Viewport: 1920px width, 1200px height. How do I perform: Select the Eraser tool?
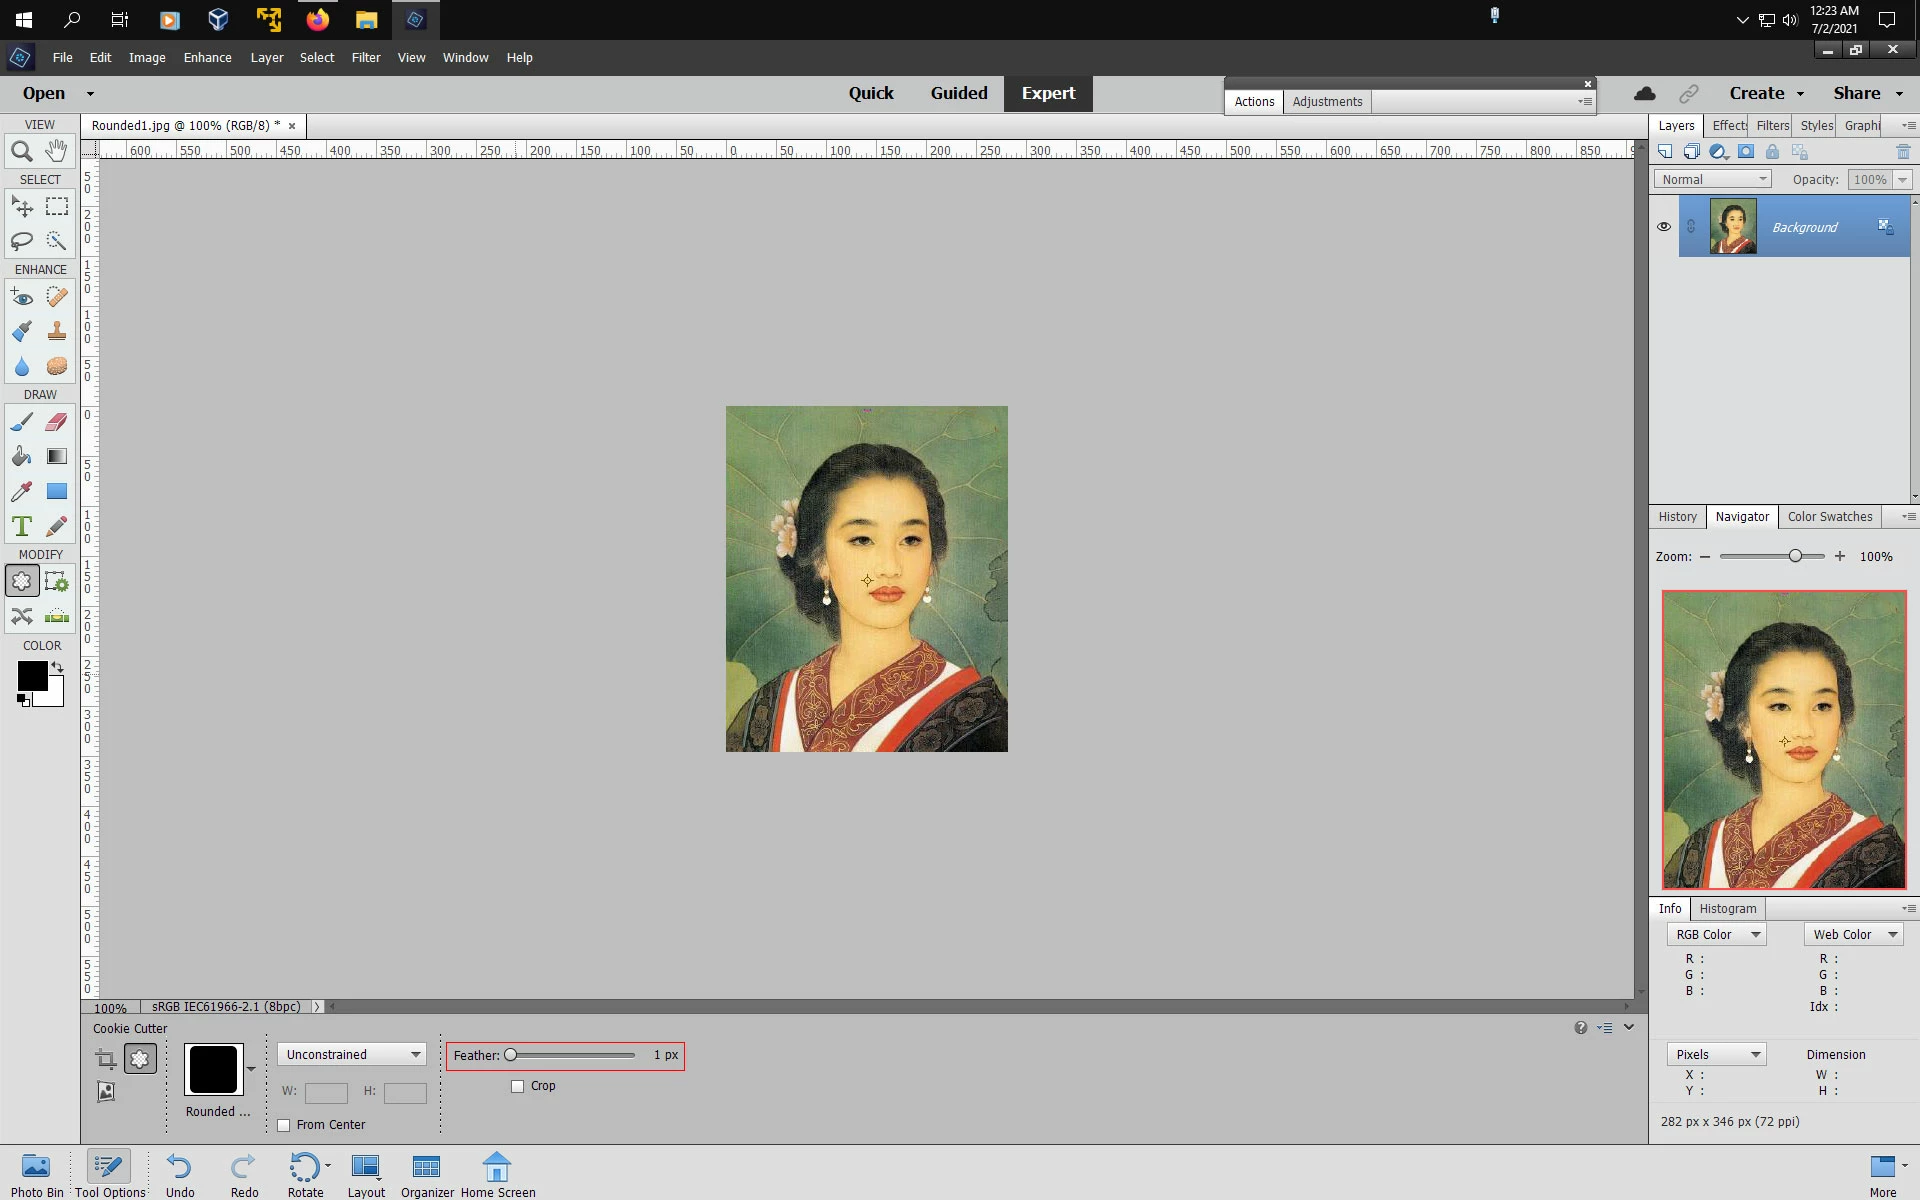click(x=57, y=422)
